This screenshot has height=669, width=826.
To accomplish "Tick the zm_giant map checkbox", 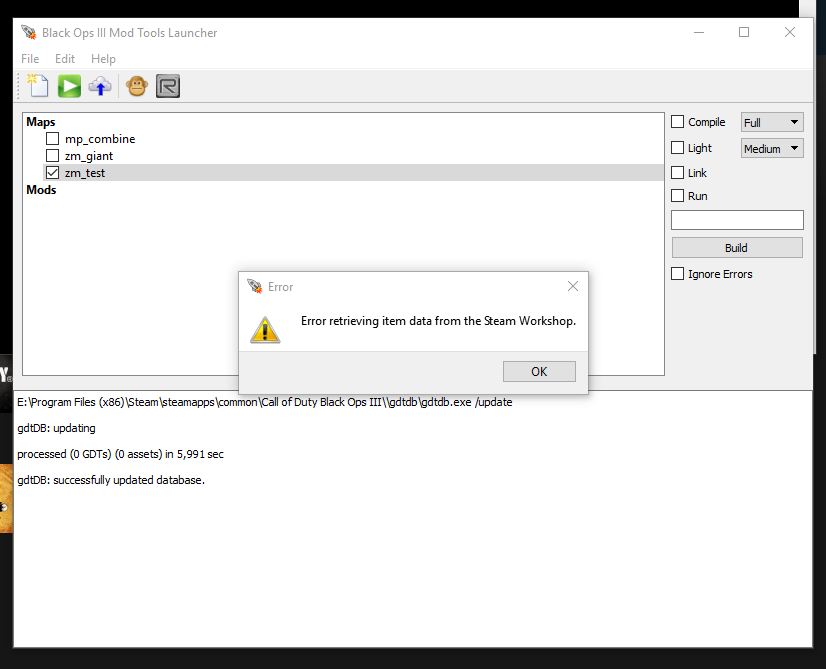I will click(x=52, y=156).
